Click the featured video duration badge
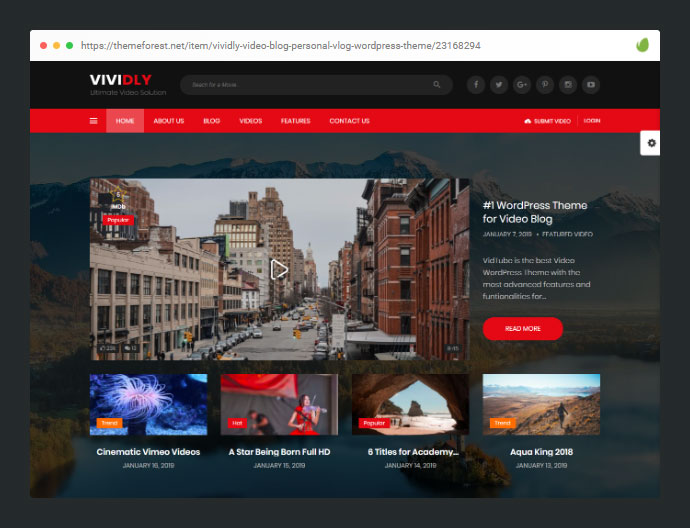The height and width of the screenshot is (528, 690). [x=453, y=348]
